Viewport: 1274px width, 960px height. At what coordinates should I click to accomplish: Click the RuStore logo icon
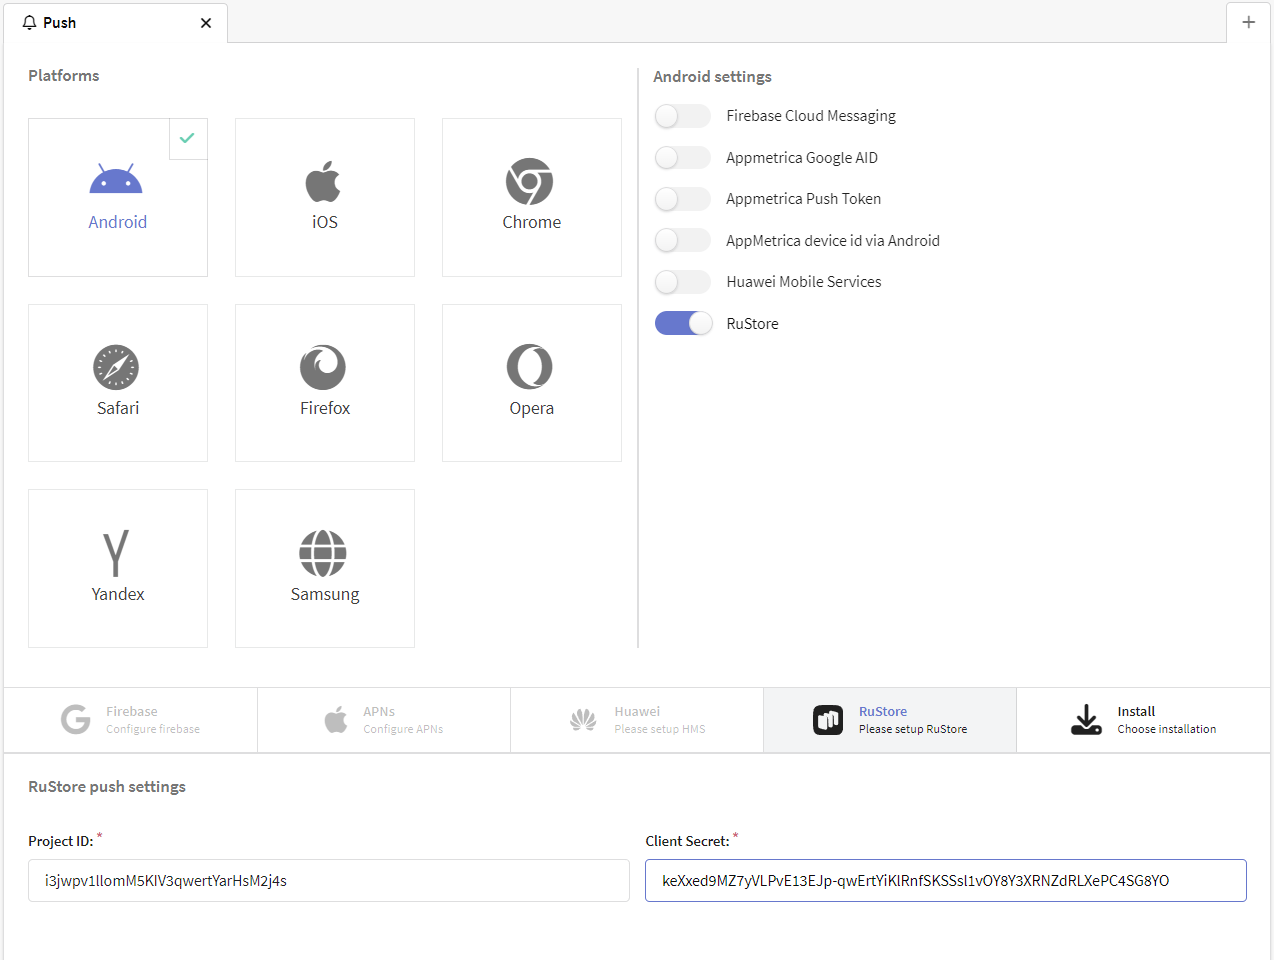click(828, 720)
